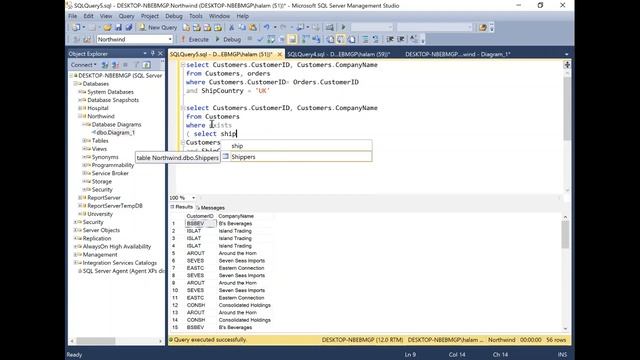This screenshot has width=640, height=360.
Task: Click the Save All icon
Action: (129, 27)
